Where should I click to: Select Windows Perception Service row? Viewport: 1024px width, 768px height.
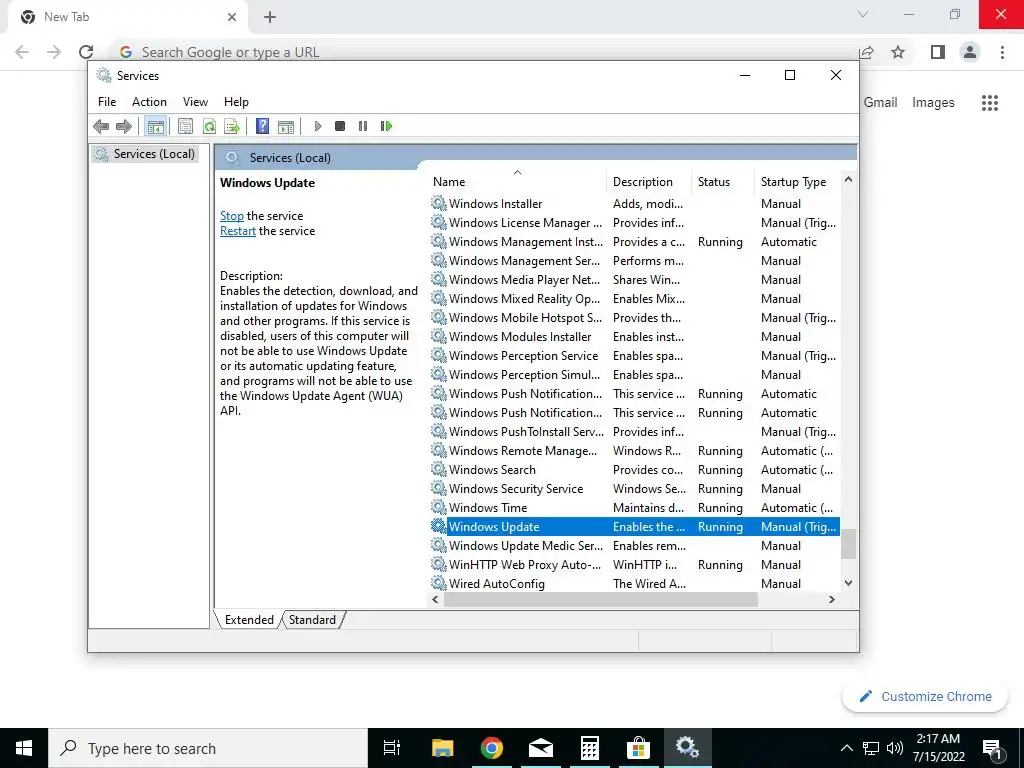(635, 356)
